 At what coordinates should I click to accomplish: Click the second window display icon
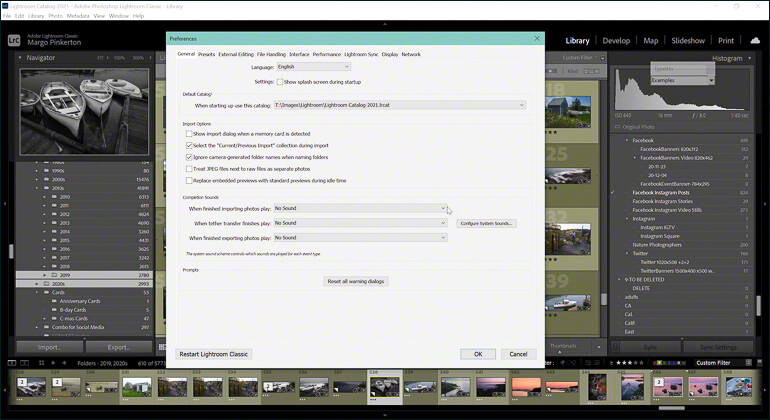click(x=24, y=363)
